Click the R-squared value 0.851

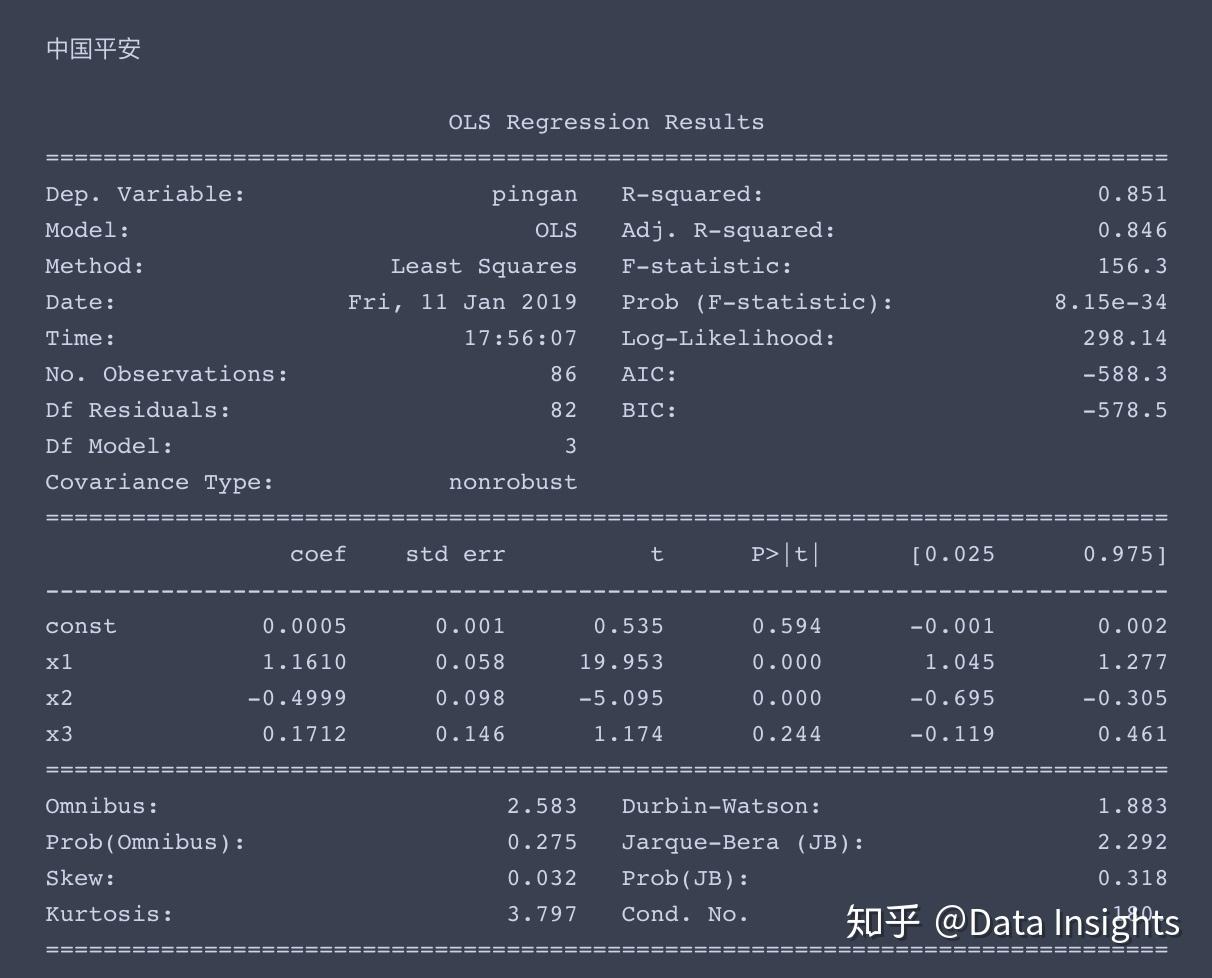pyautogui.click(x=1134, y=193)
